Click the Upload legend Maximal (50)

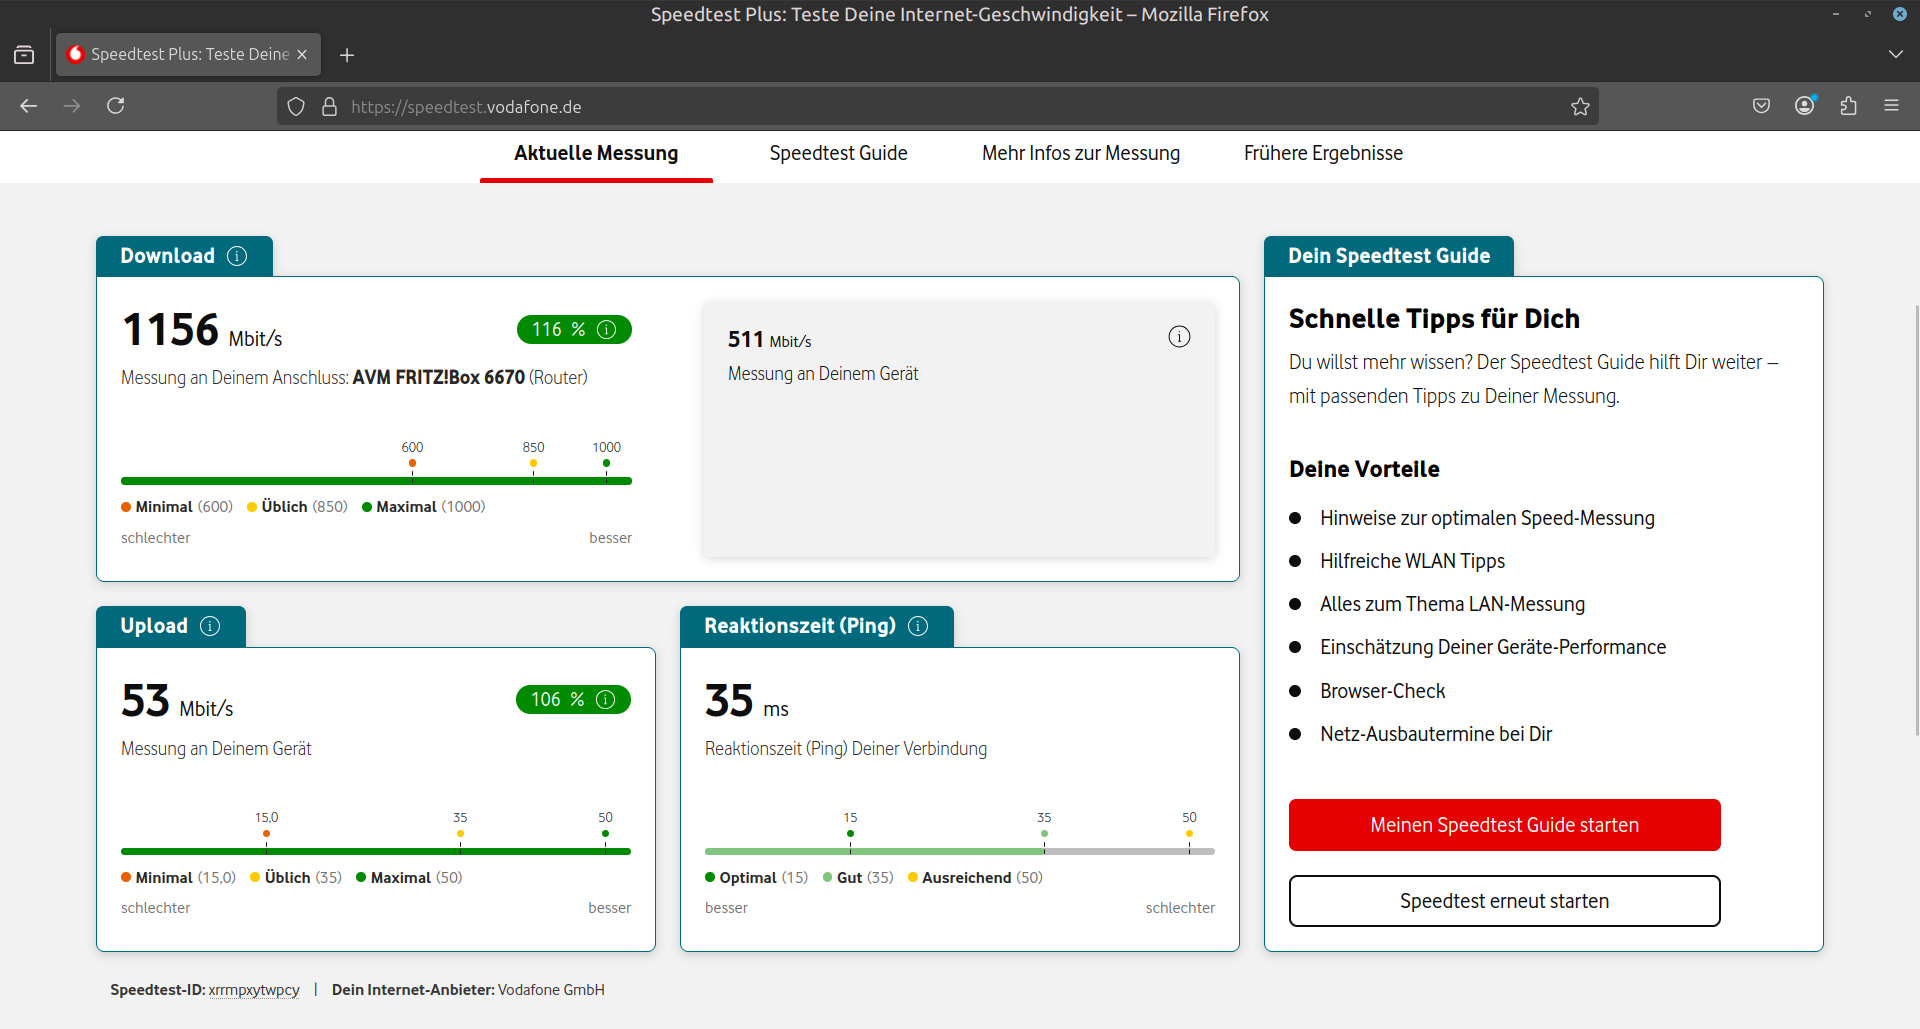point(409,878)
